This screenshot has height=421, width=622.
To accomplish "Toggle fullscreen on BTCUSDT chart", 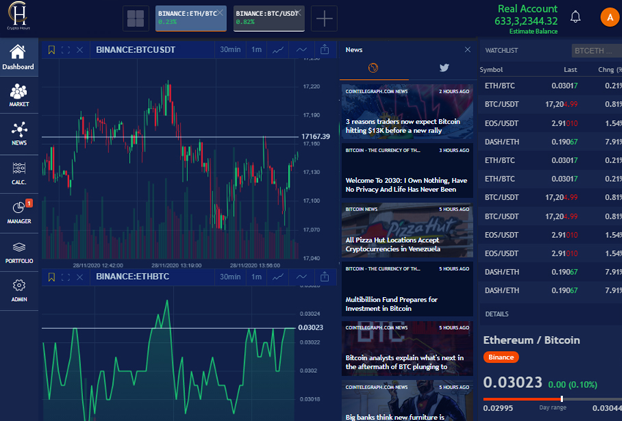I will (66, 49).
